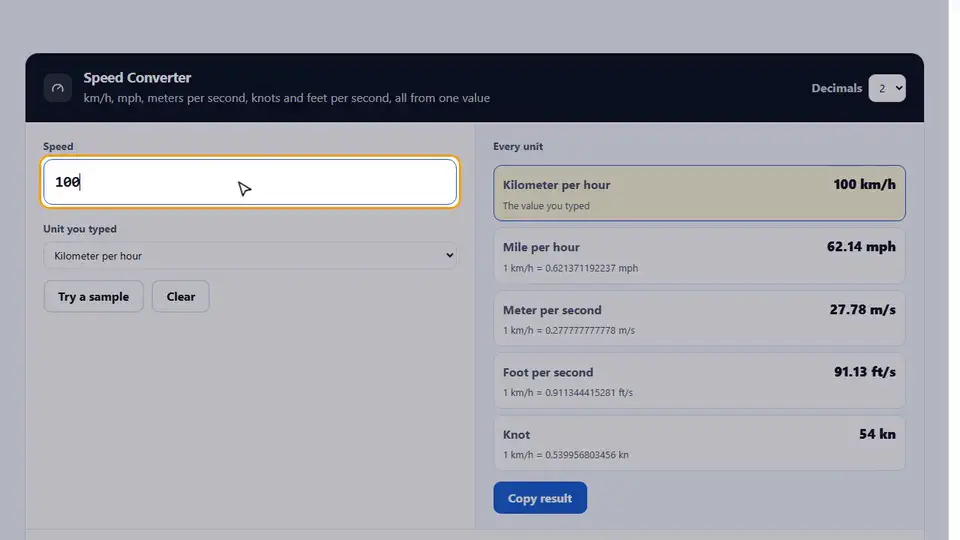Open the Decimals dropdown
Screen dimensions: 960x540
click(887, 88)
